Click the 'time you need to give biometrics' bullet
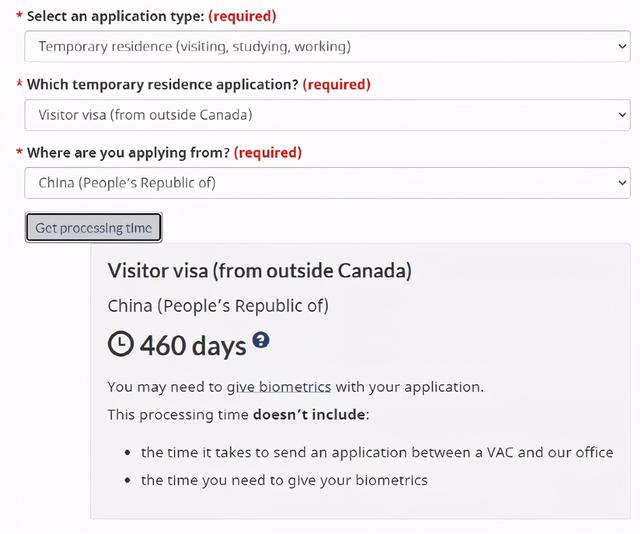Image resolution: width=640 pixels, height=534 pixels. pos(284,480)
